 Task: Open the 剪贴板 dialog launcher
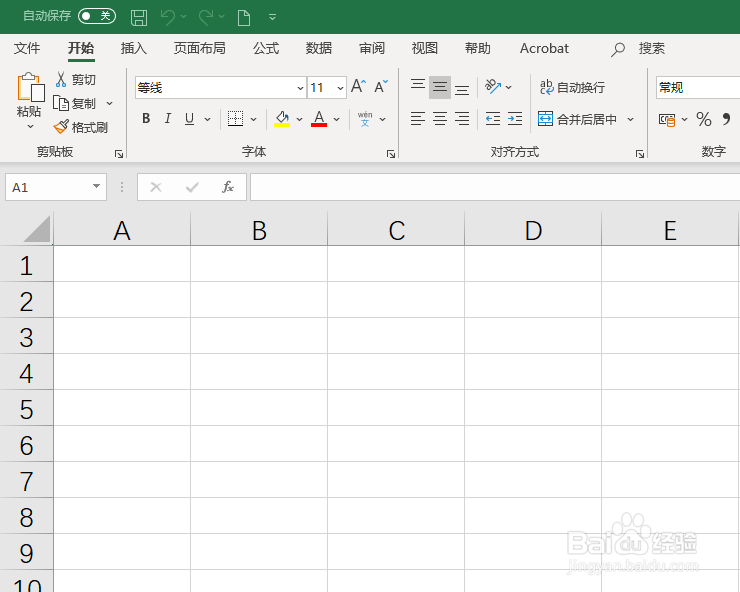click(x=119, y=154)
